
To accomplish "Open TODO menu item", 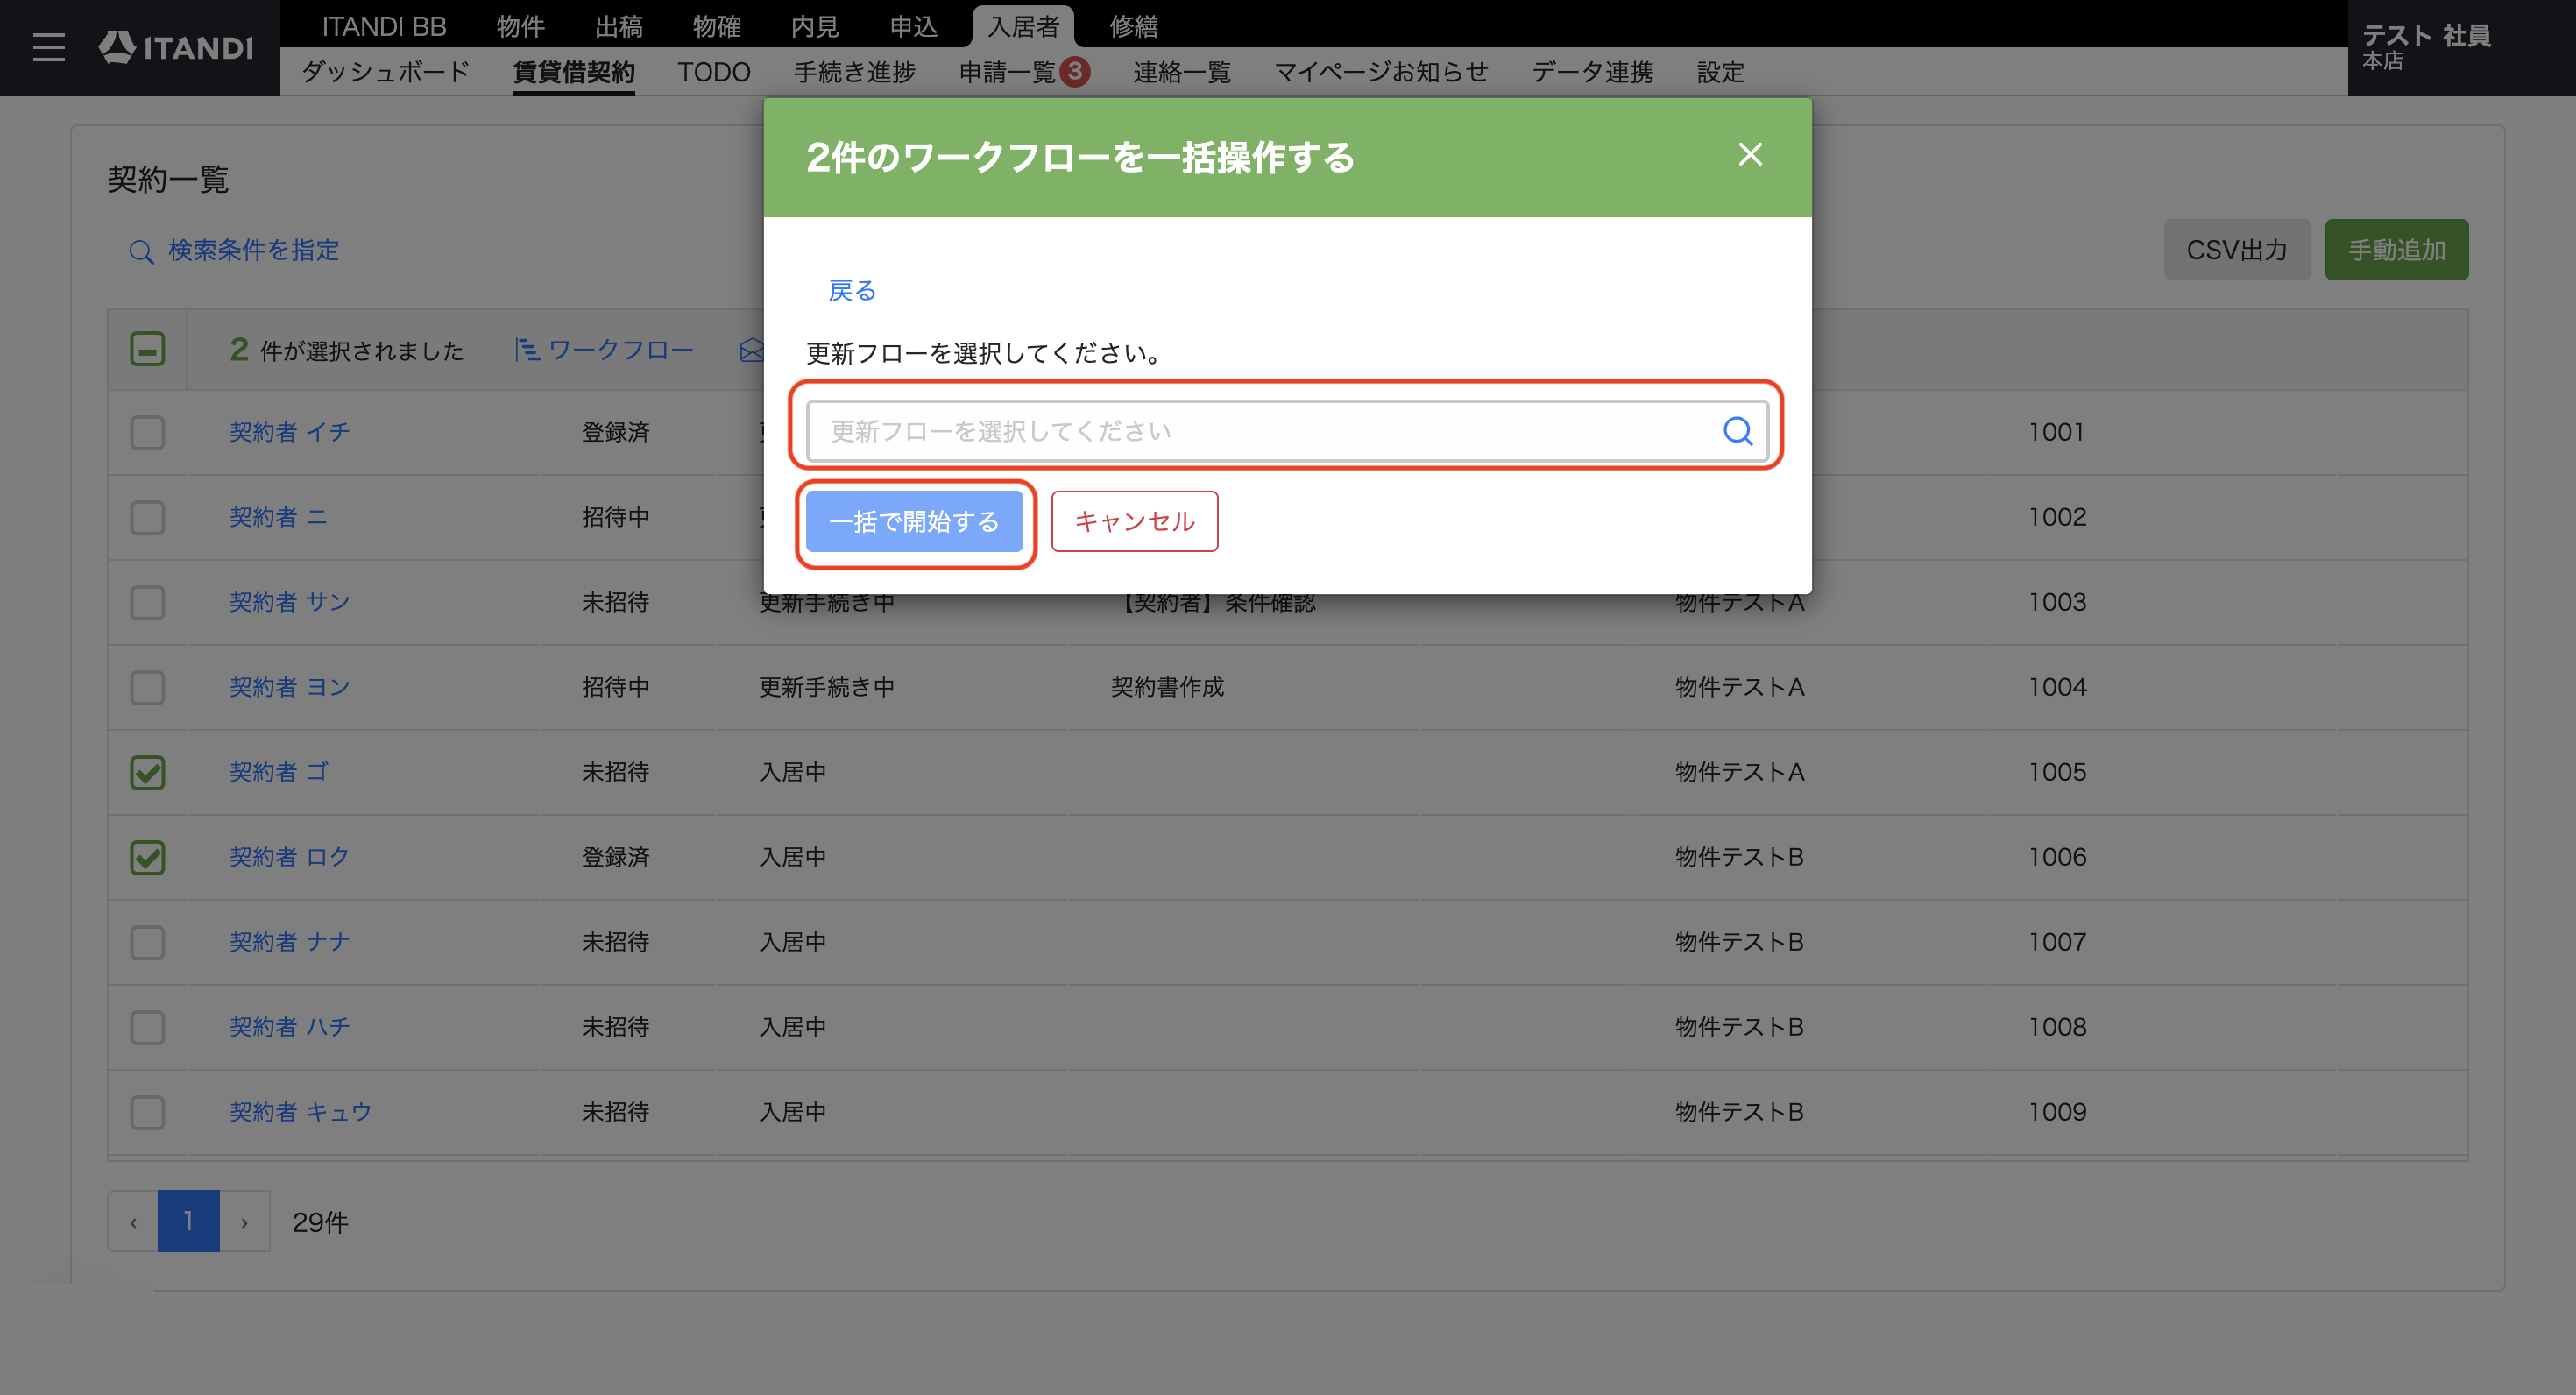I will [x=714, y=72].
